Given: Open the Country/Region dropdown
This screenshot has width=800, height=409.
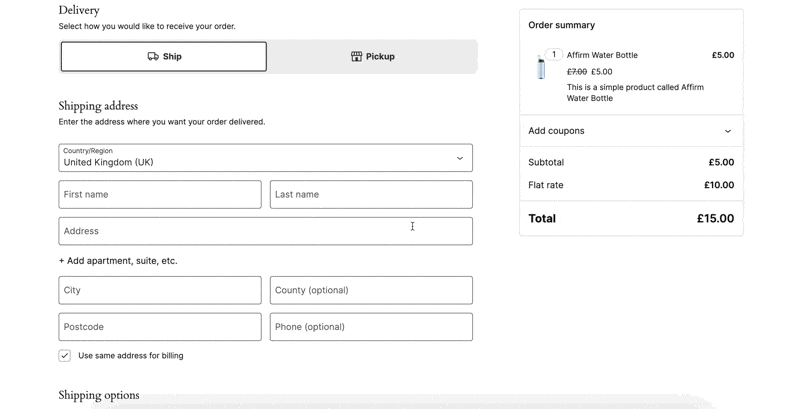Looking at the screenshot, I should coord(265,158).
